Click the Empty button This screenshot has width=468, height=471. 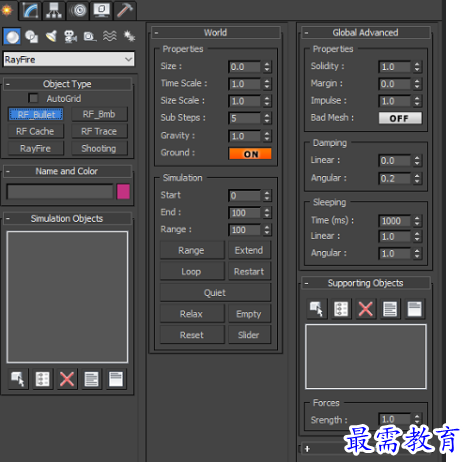pyautogui.click(x=249, y=314)
